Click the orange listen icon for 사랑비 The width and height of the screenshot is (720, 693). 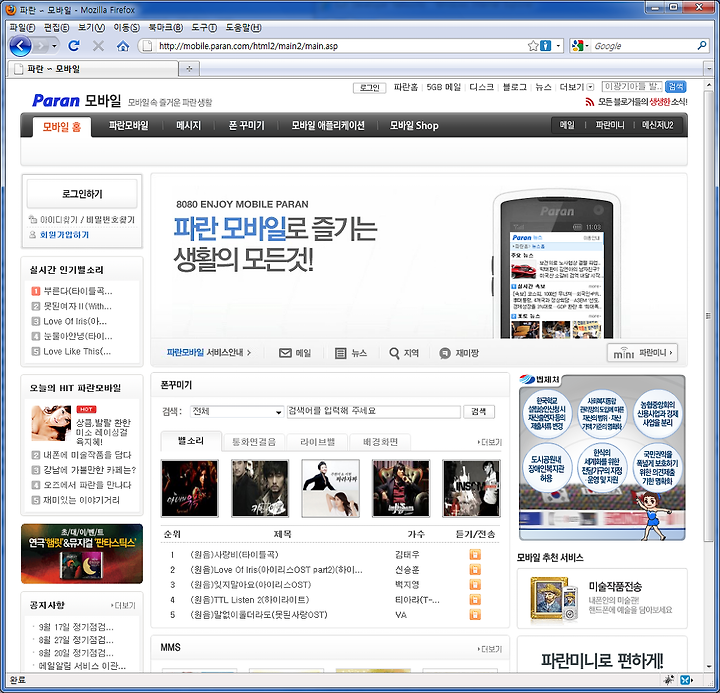coord(475,555)
